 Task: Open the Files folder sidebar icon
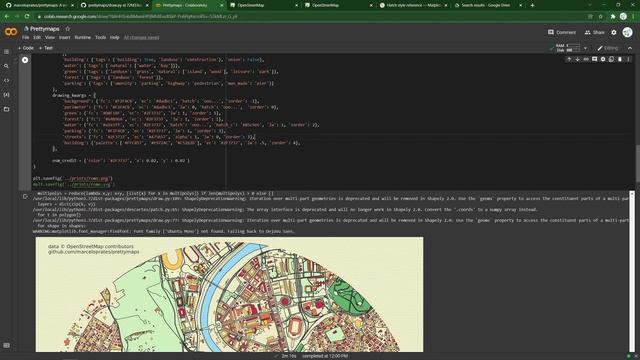[6, 109]
